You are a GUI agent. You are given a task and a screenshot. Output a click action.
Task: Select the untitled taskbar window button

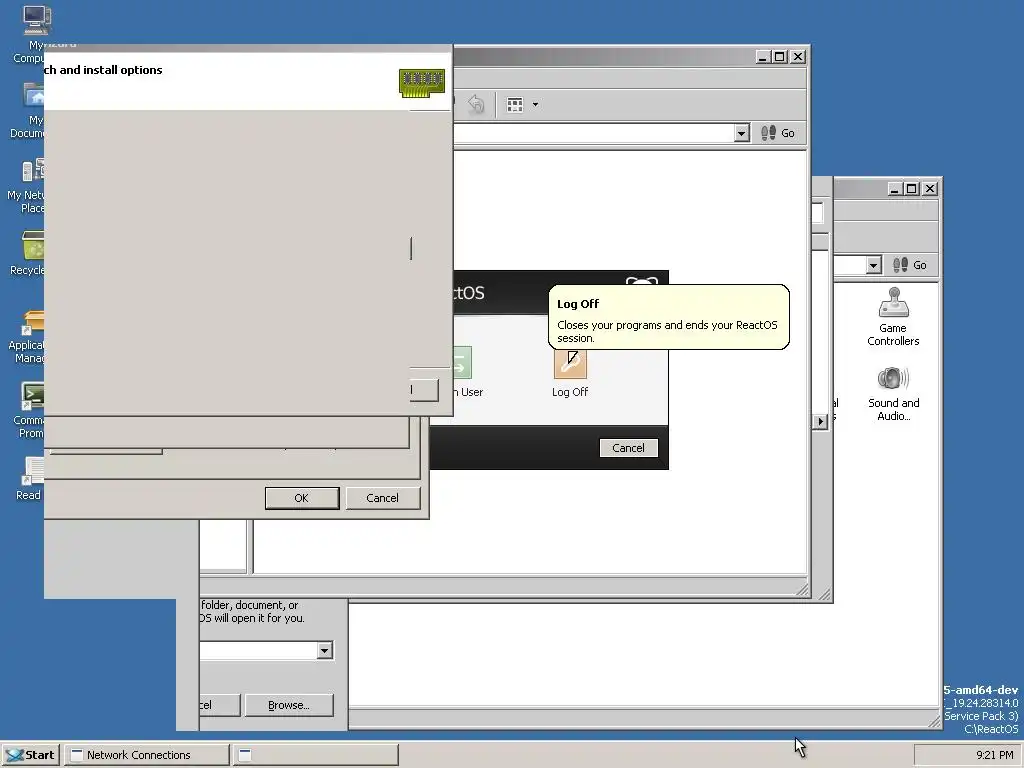tap(316, 755)
